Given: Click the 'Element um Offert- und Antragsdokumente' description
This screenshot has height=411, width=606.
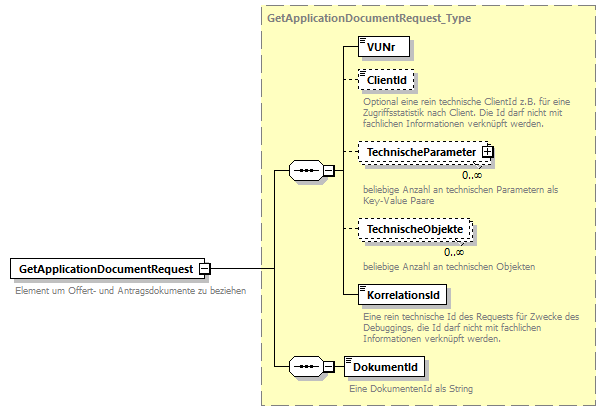Looking at the screenshot, I should [130, 291].
